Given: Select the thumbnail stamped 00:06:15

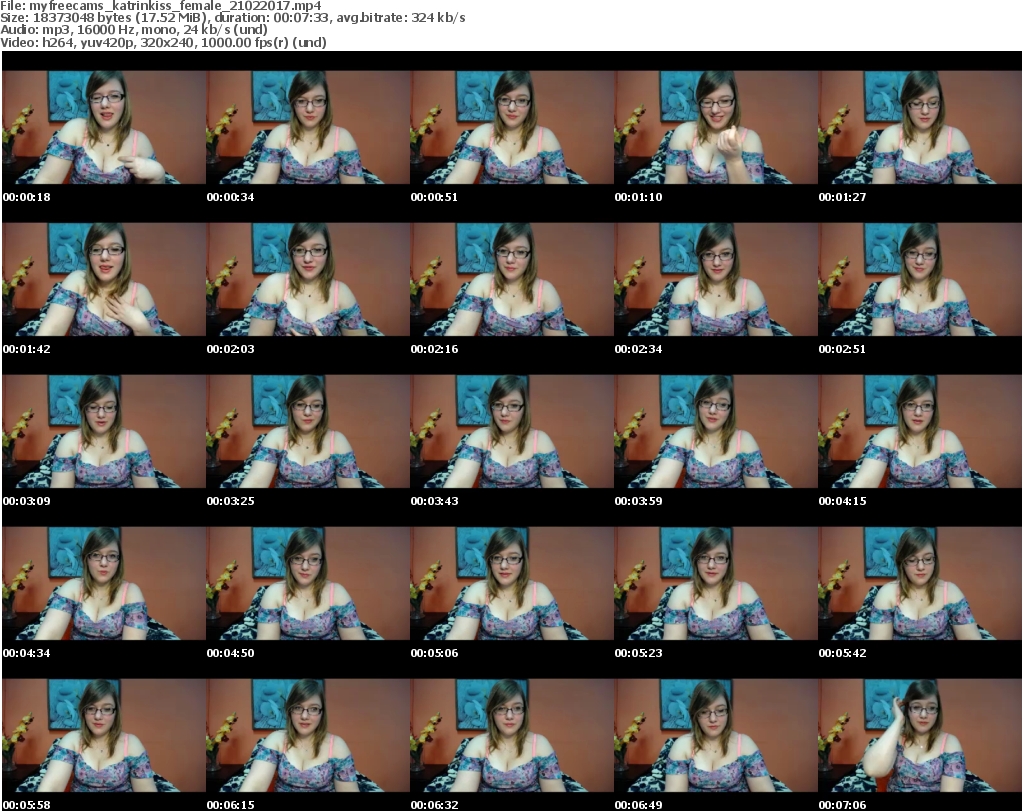Looking at the screenshot, I should (x=308, y=736).
